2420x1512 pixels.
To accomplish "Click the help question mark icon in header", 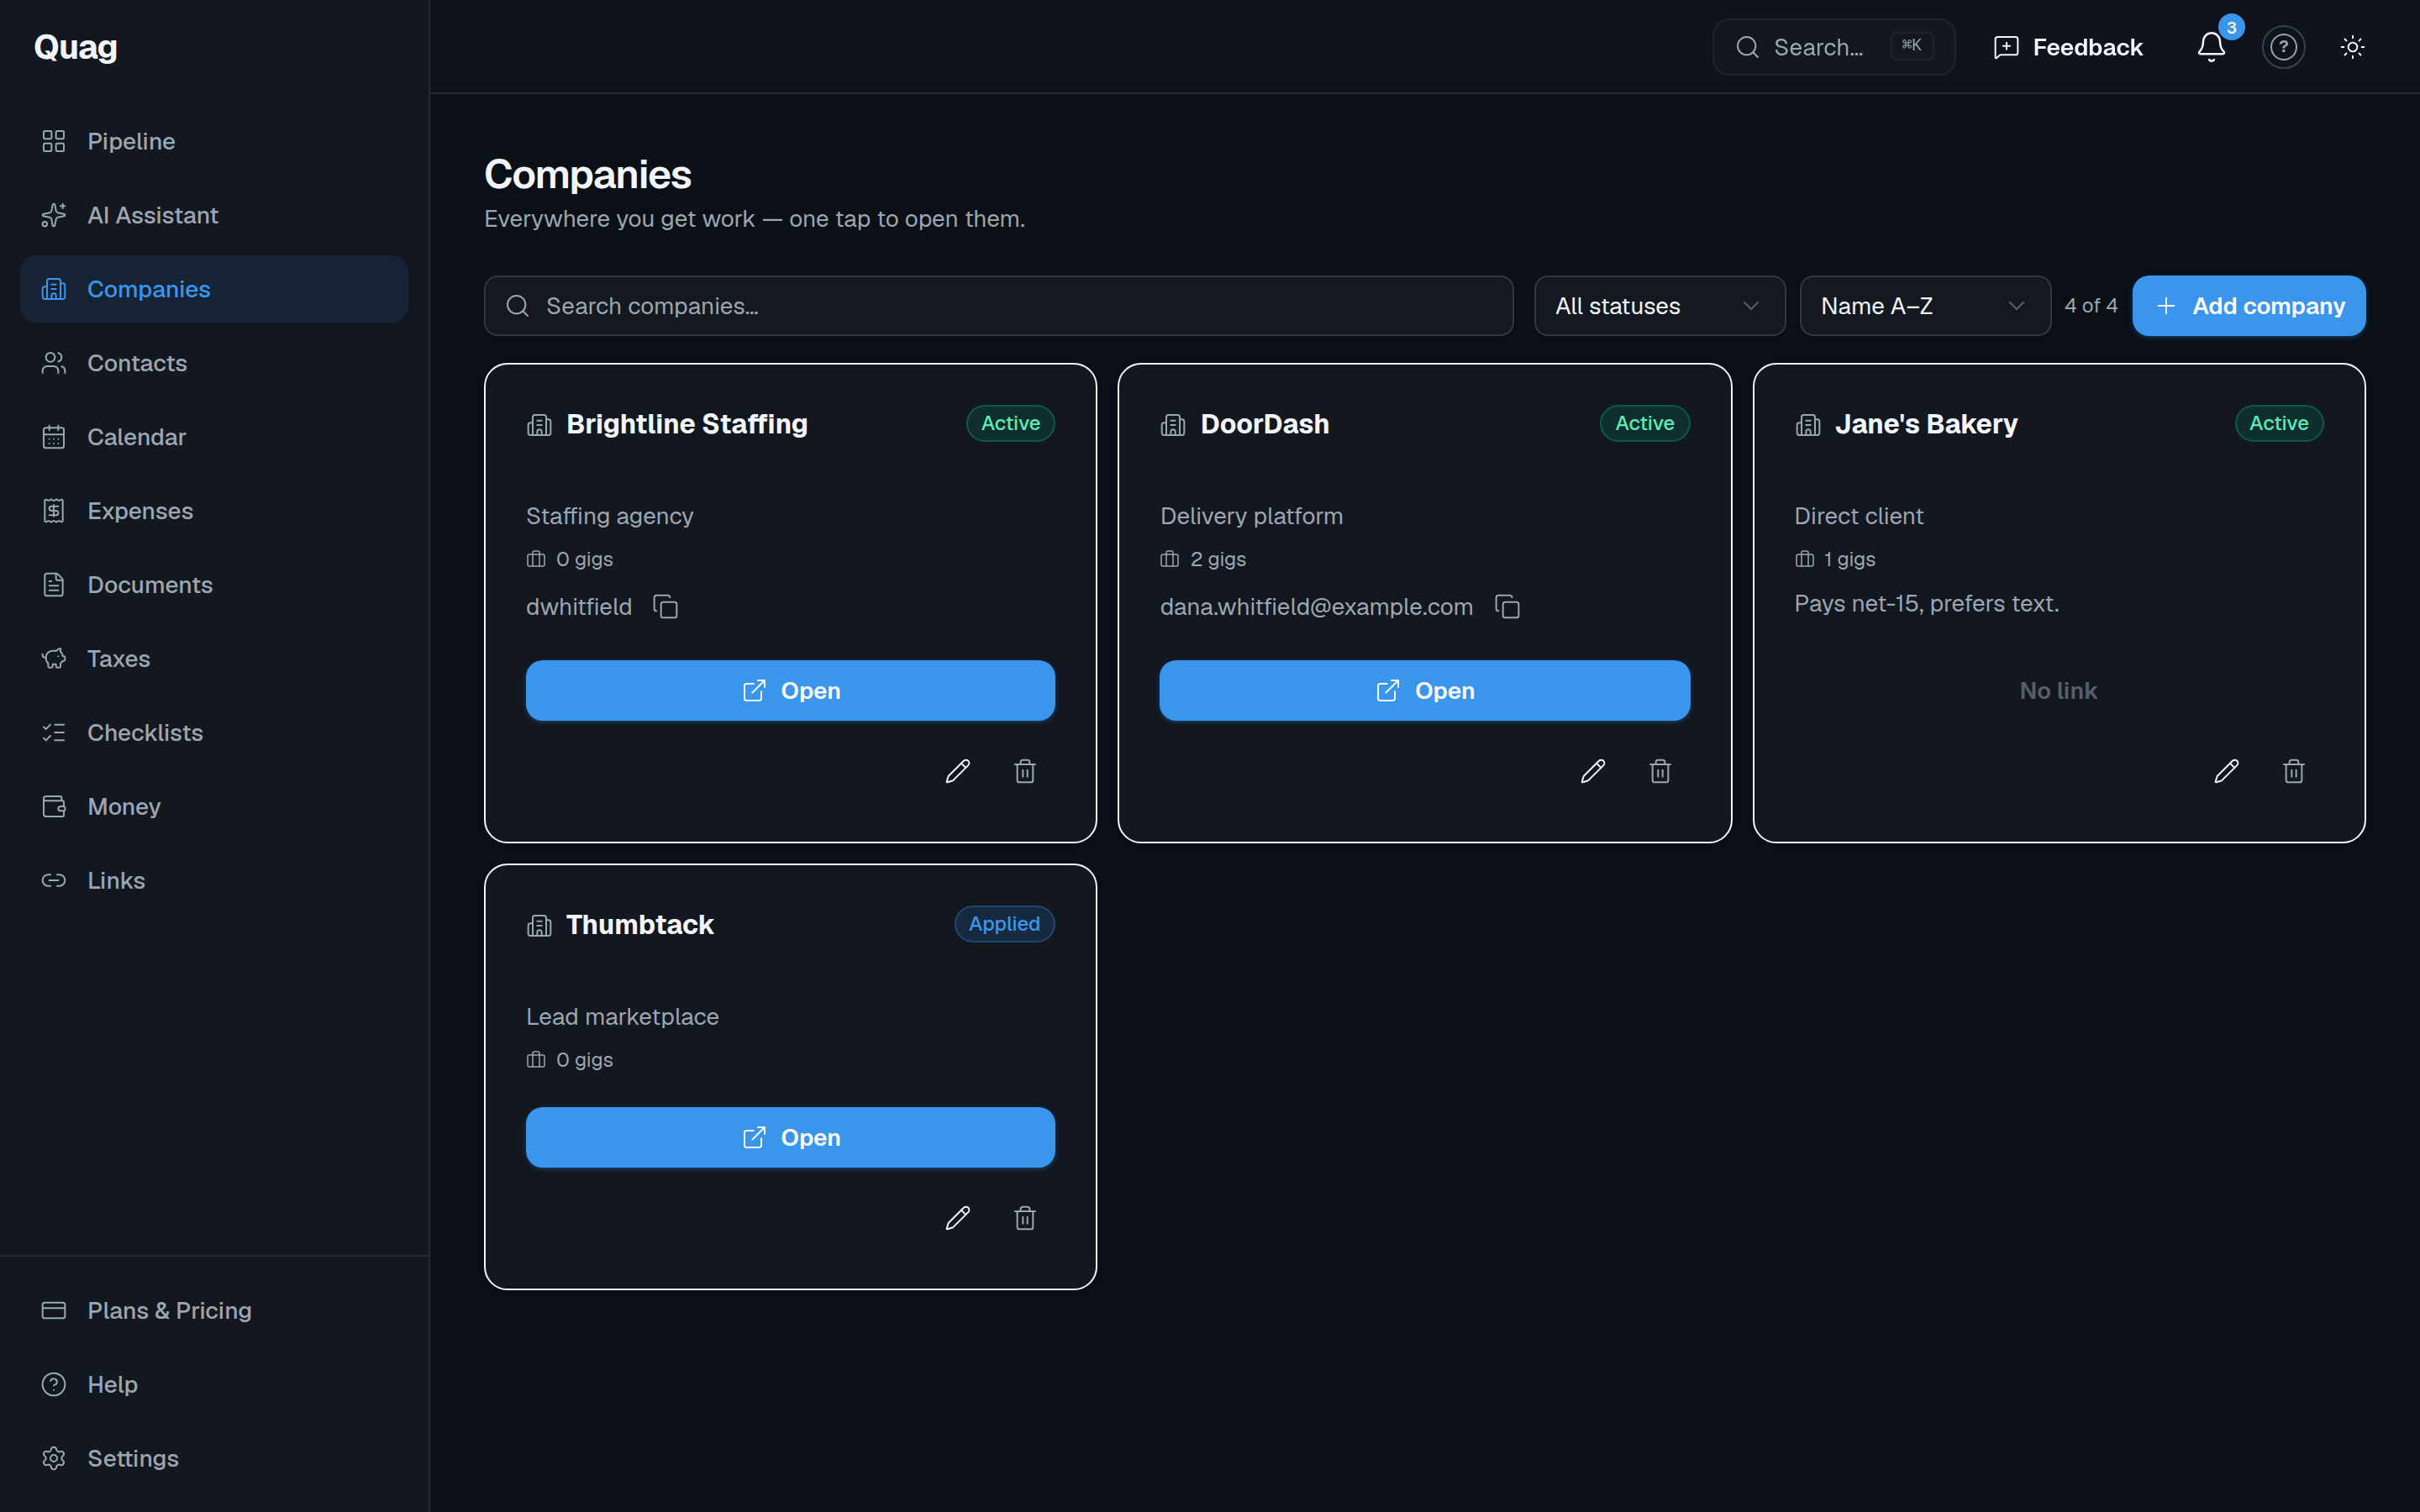I will click(2283, 47).
